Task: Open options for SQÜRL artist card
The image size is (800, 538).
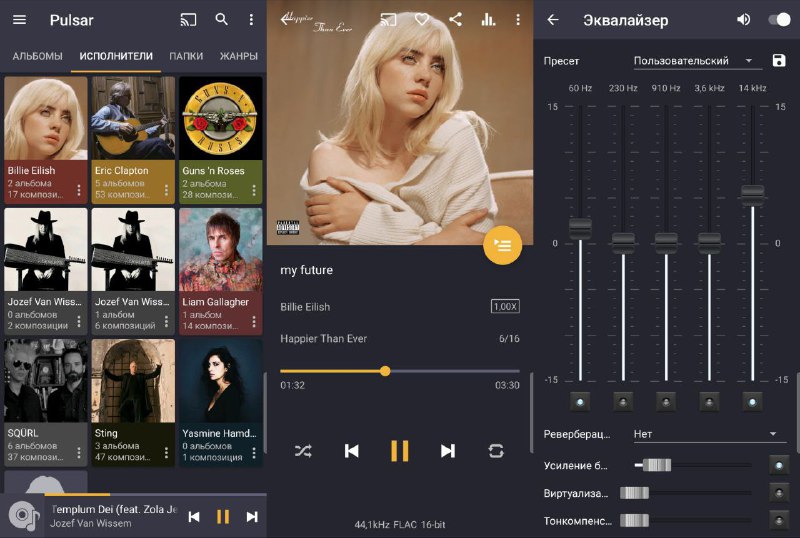Action: point(79,453)
